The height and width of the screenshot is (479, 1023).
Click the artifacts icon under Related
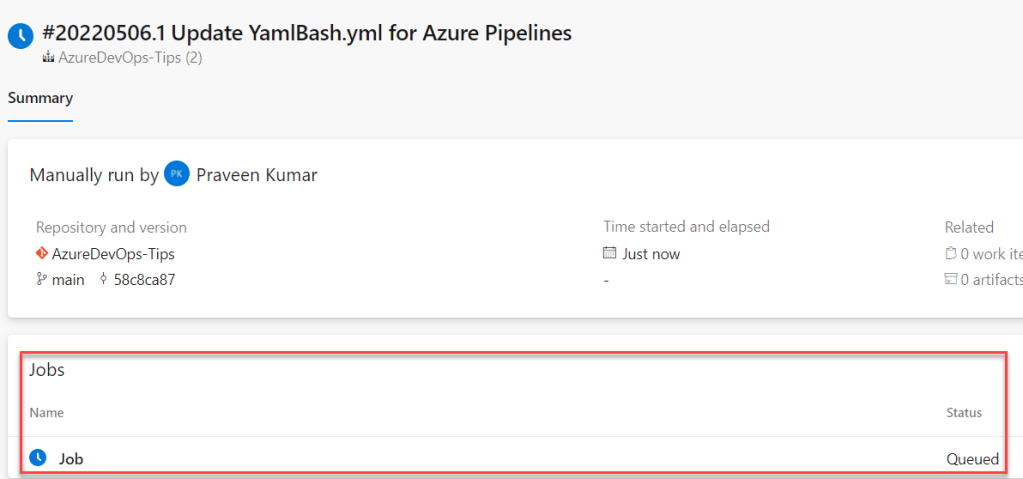pos(951,280)
